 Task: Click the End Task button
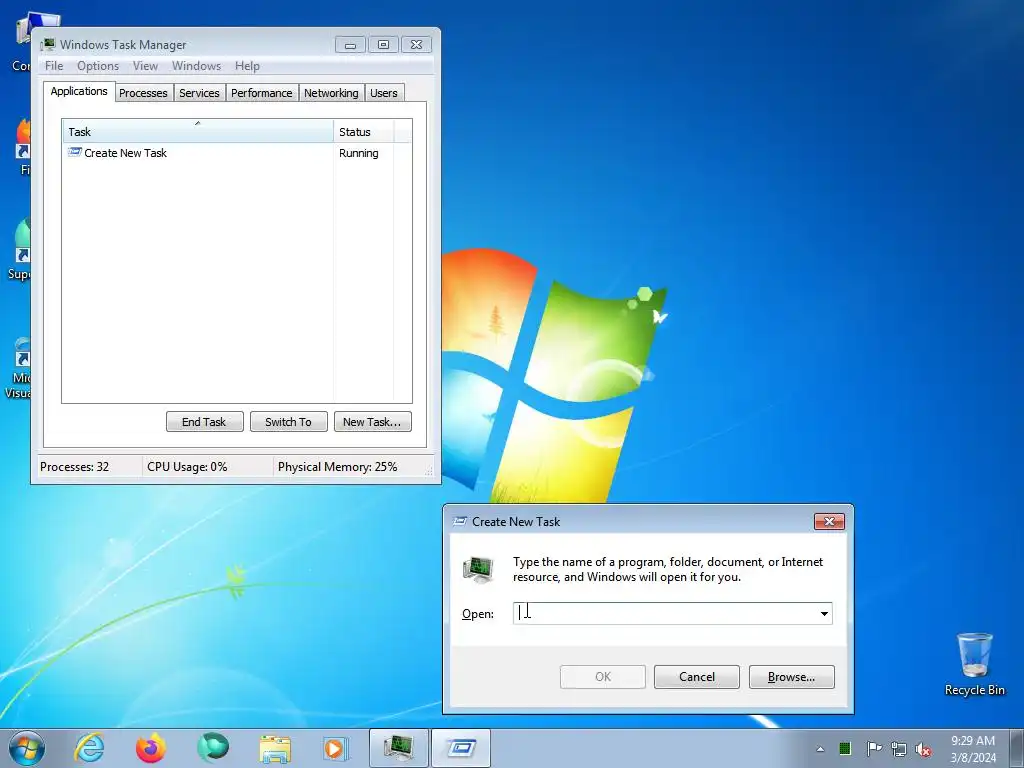coord(204,422)
